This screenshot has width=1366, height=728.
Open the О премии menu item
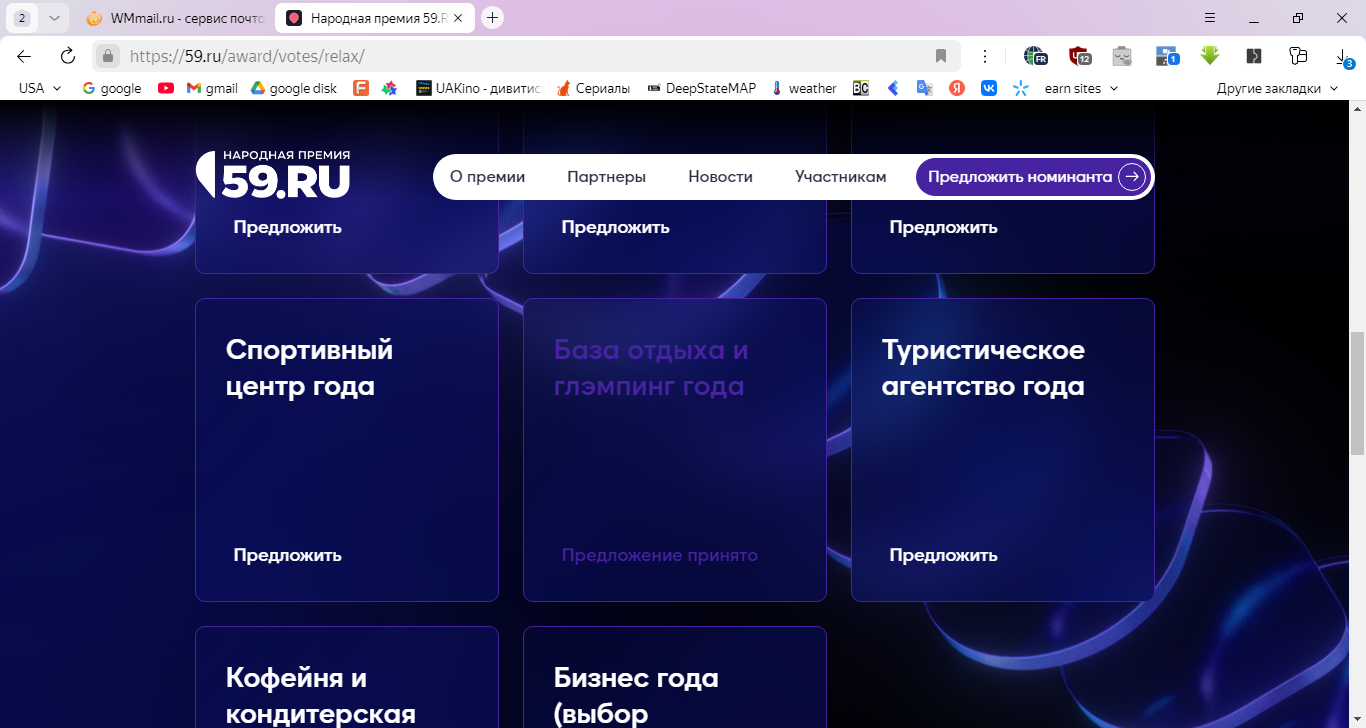(x=487, y=177)
